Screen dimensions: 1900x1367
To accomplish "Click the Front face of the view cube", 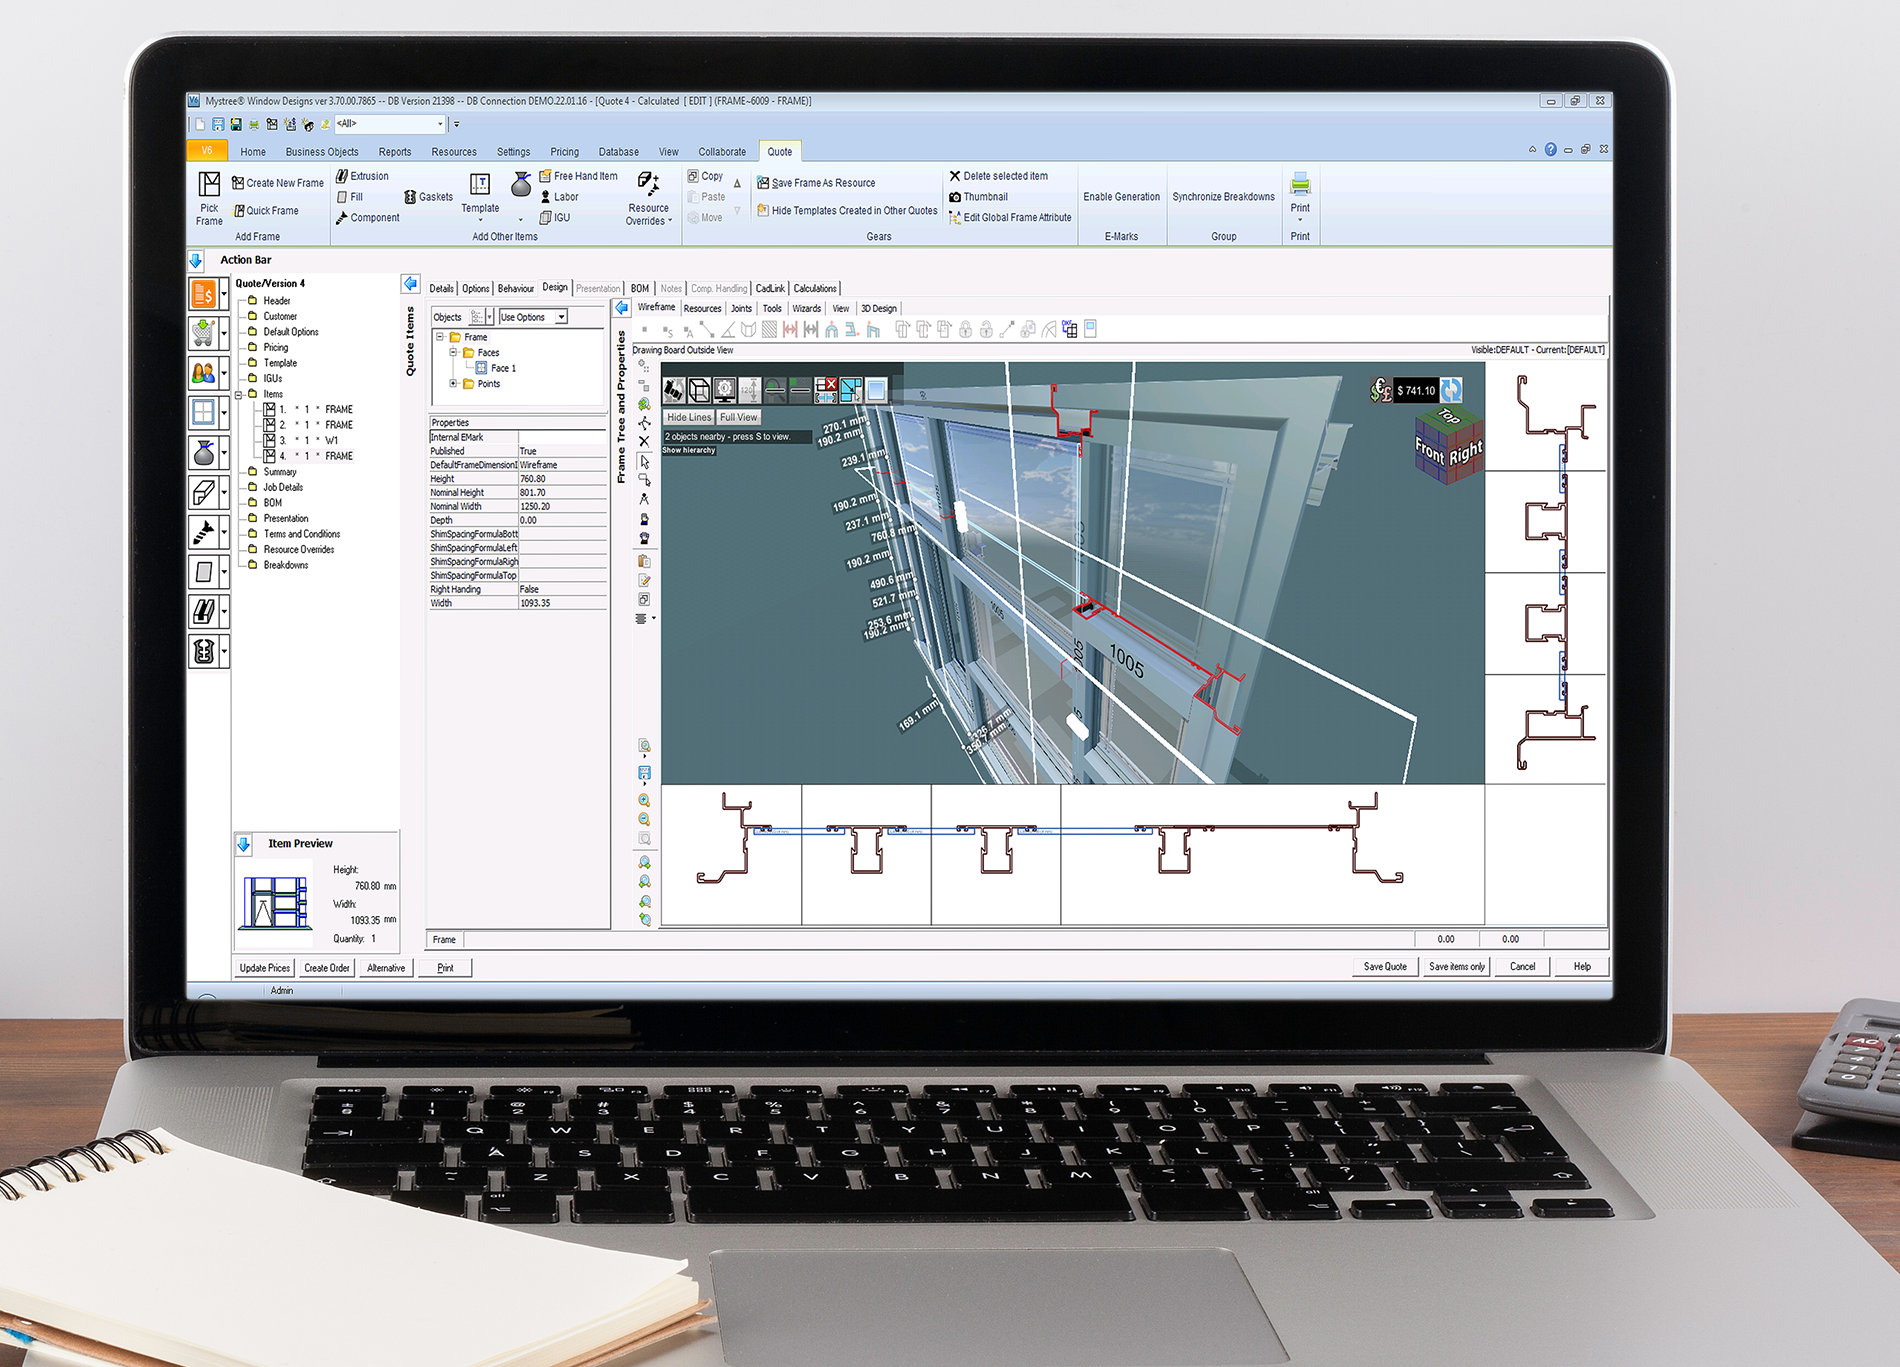I will 1430,453.
